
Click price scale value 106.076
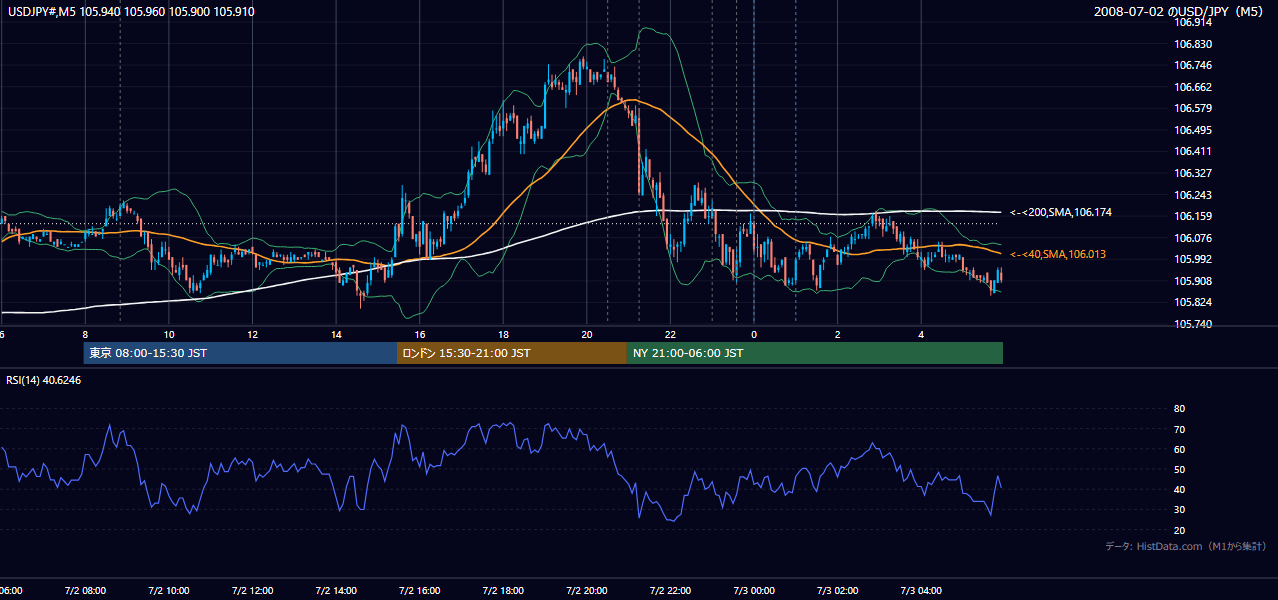pos(1193,238)
